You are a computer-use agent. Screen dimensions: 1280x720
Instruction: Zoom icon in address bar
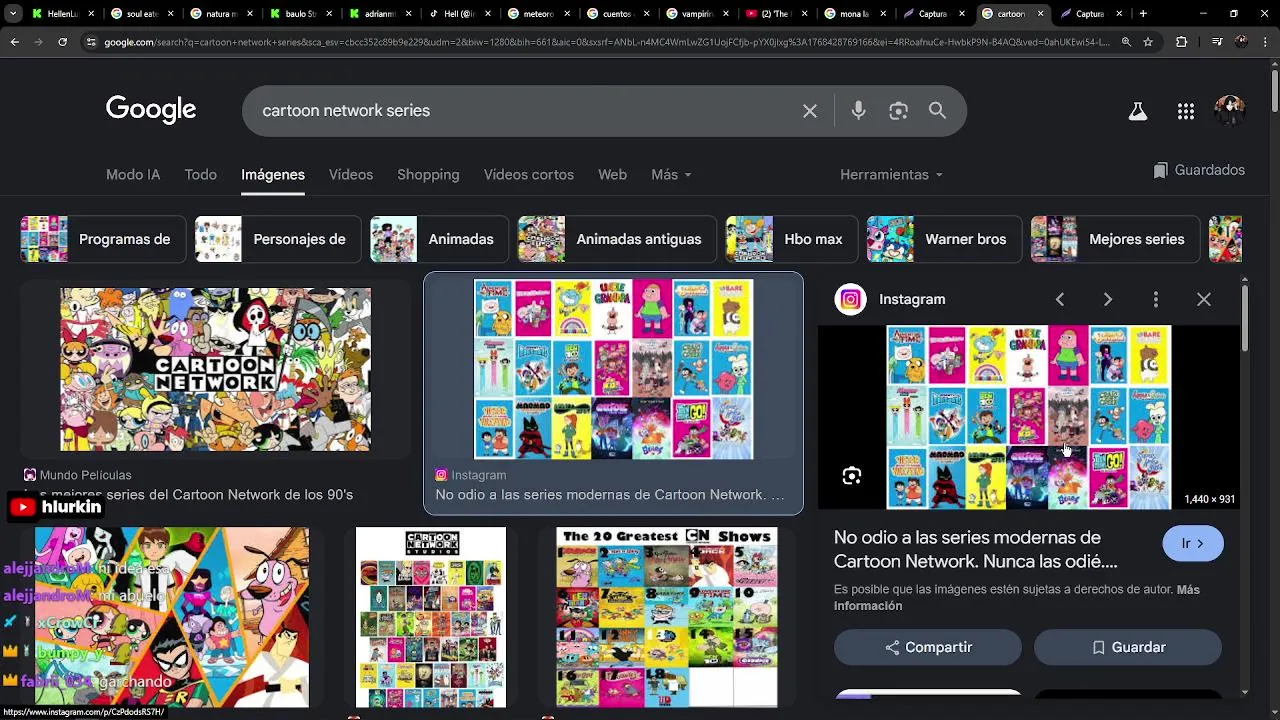(1126, 42)
